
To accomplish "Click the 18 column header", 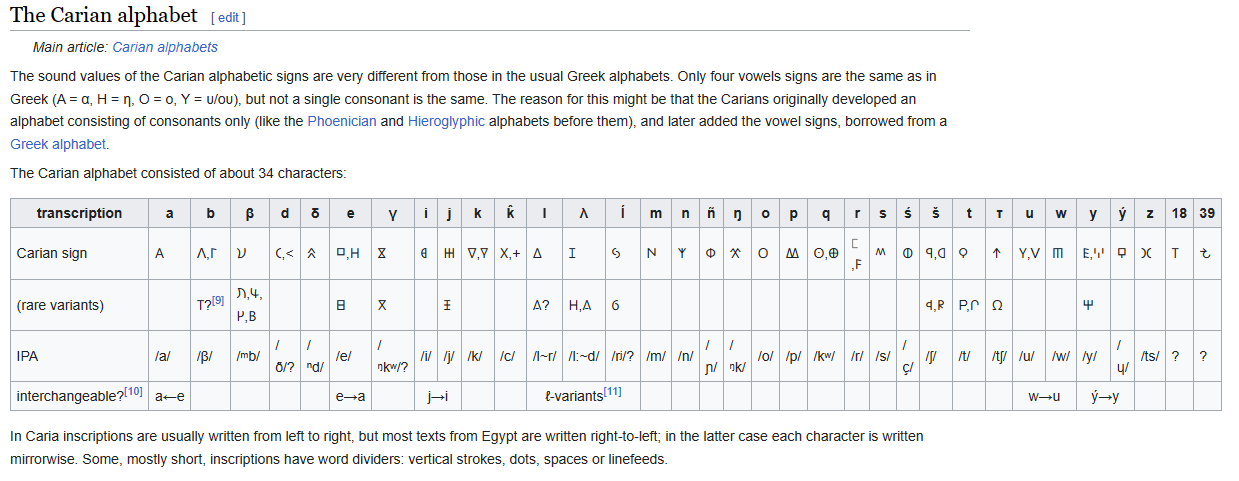I will (1180, 213).
